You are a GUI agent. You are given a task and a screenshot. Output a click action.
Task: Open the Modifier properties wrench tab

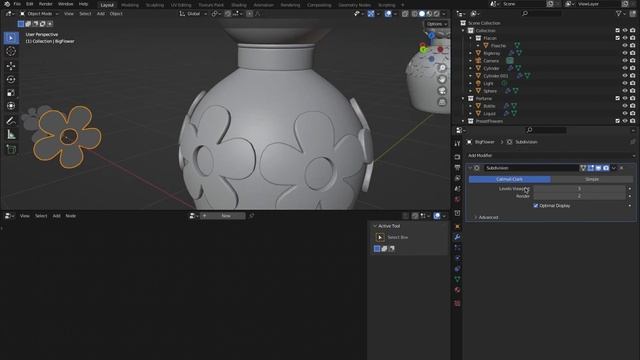[457, 237]
